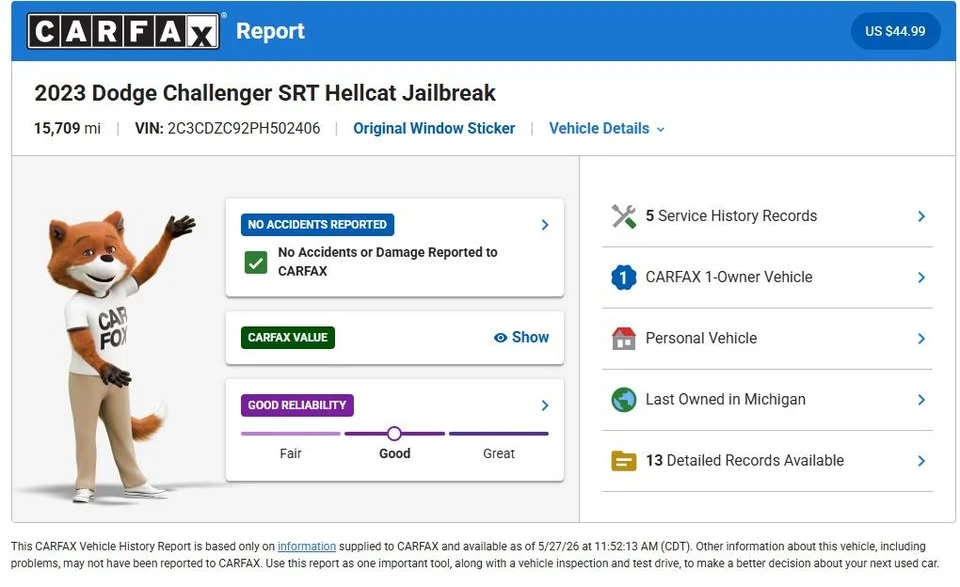Click the NO ACCIDENTS REPORTED badge
The height and width of the screenshot is (587, 960).
click(x=317, y=225)
